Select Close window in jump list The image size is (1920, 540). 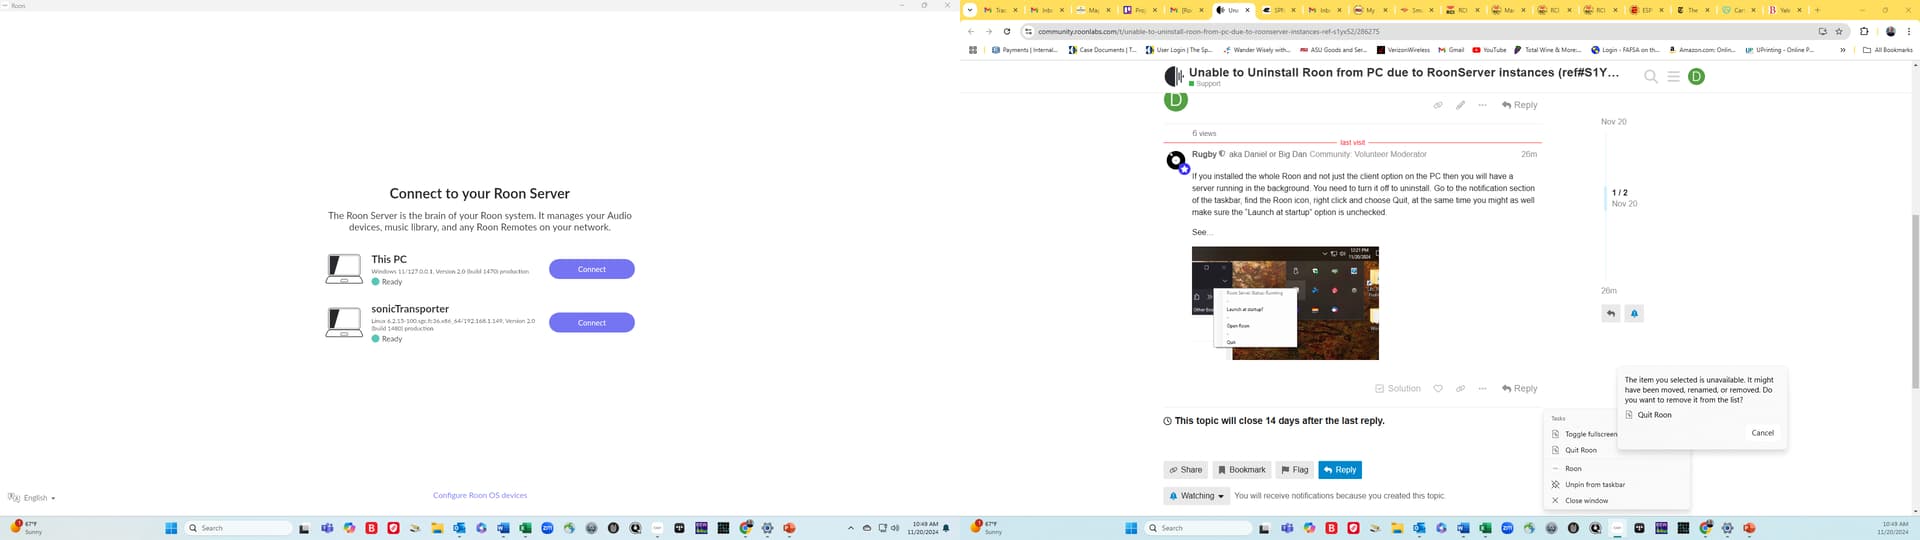click(x=1616, y=500)
